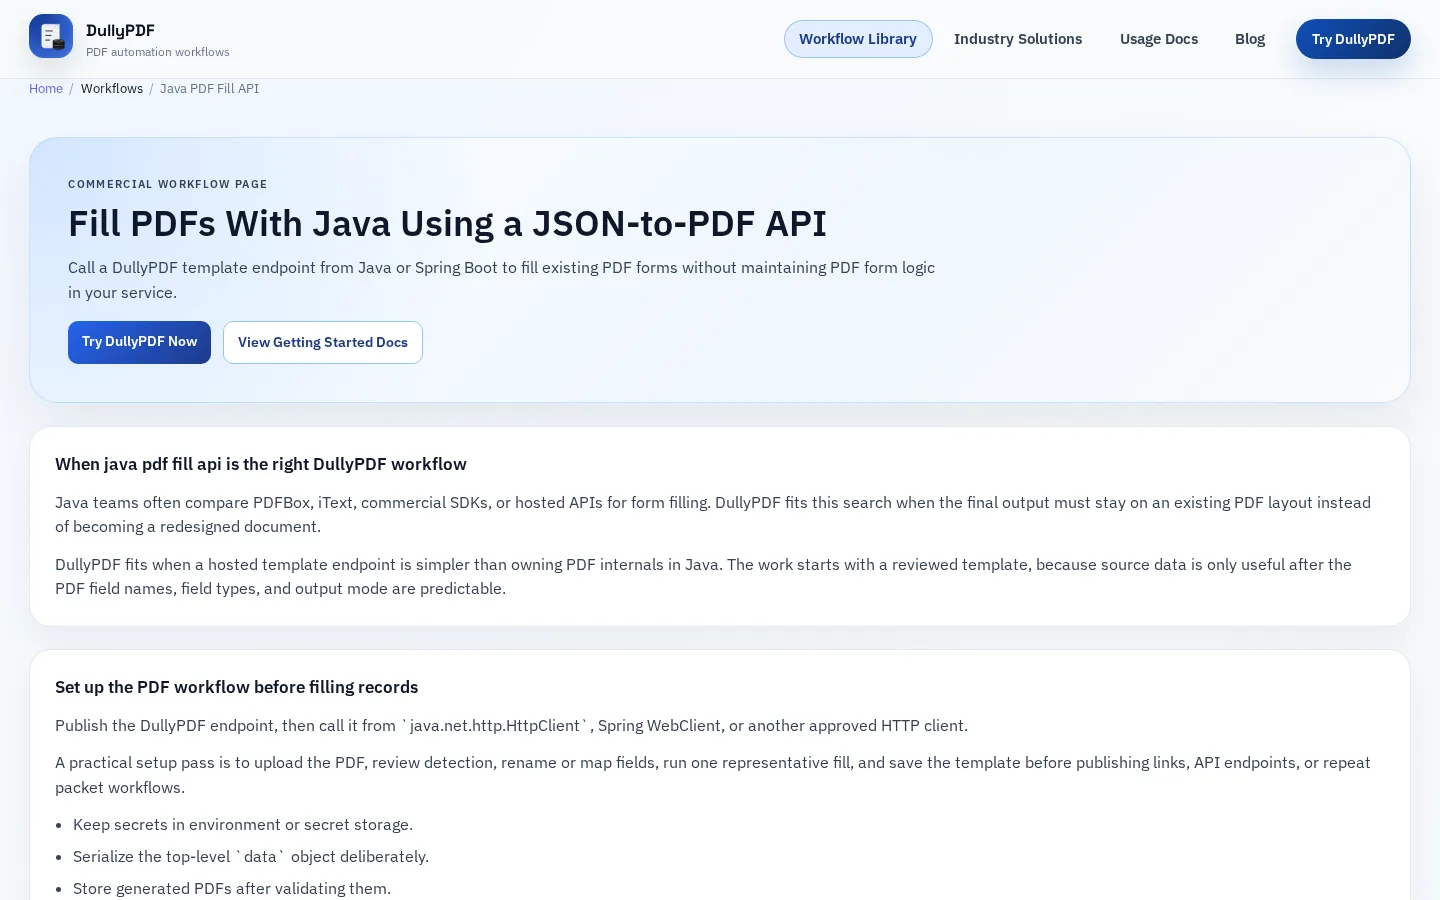Image resolution: width=1440 pixels, height=900 pixels.
Task: Open the DullyPDF brand name link
Action: (120, 30)
